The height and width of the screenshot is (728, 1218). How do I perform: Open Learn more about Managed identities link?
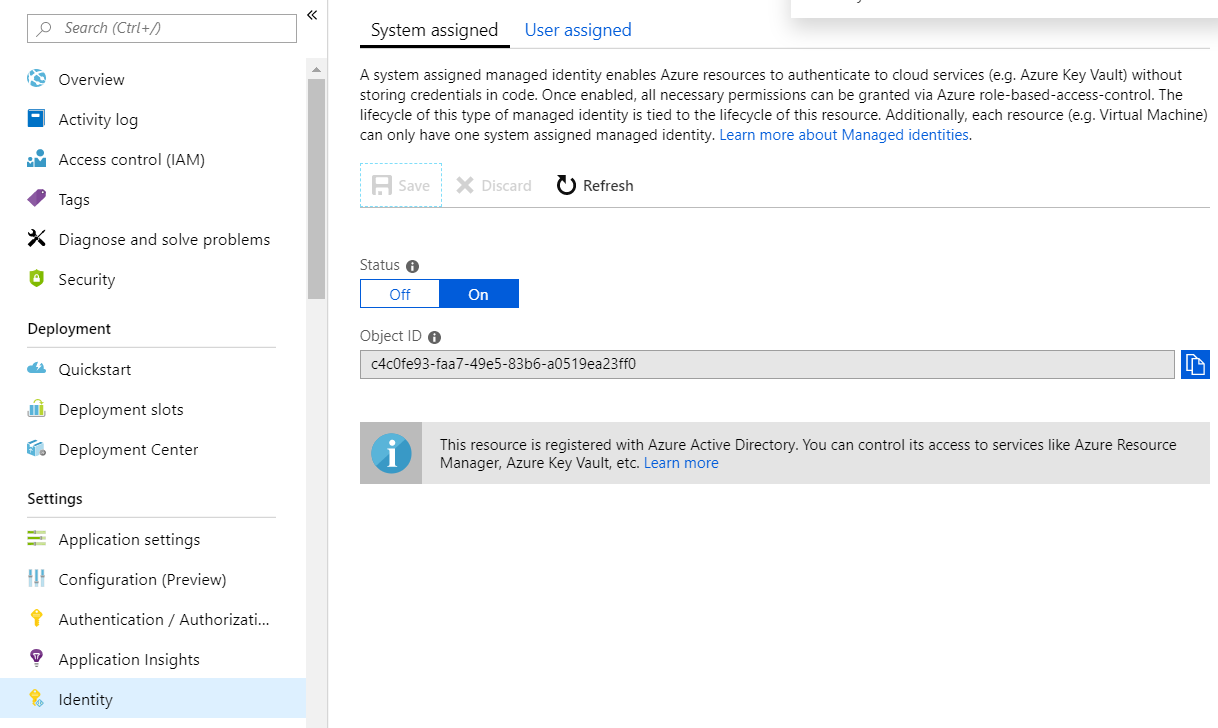[844, 135]
